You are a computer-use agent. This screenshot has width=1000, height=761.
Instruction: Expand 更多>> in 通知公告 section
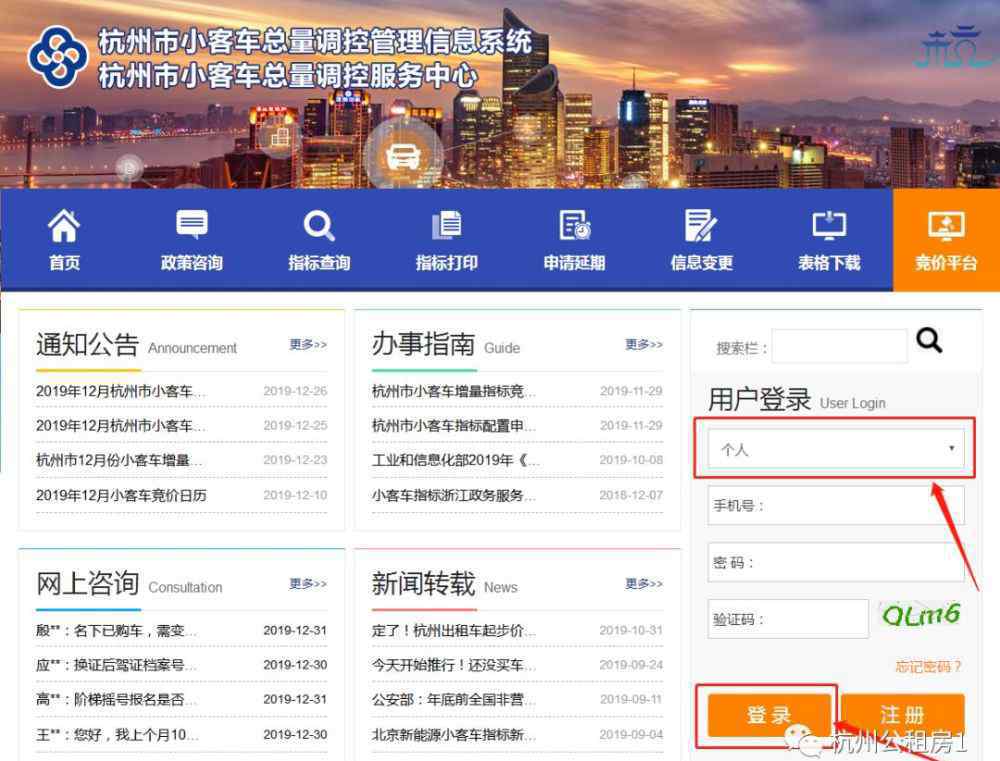pyautogui.click(x=308, y=345)
